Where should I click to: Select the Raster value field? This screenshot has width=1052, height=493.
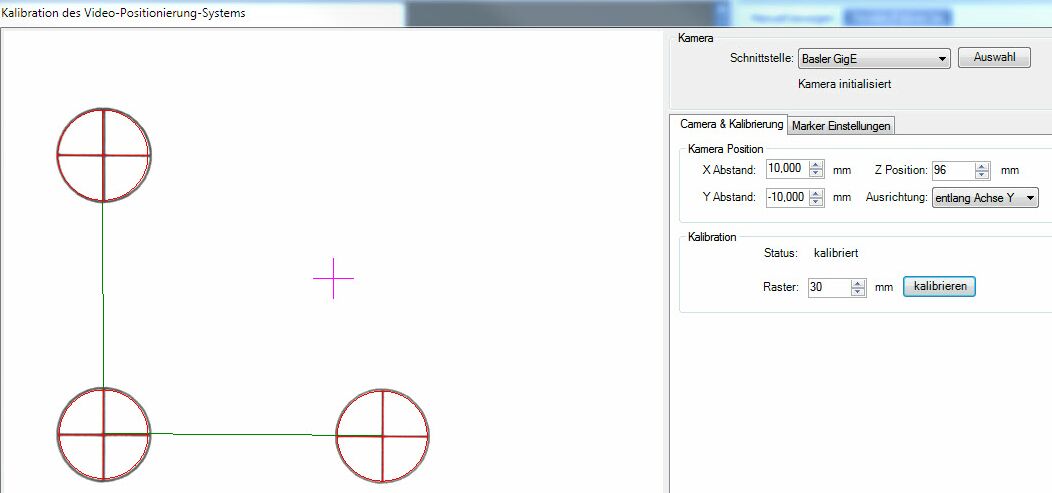tap(828, 287)
